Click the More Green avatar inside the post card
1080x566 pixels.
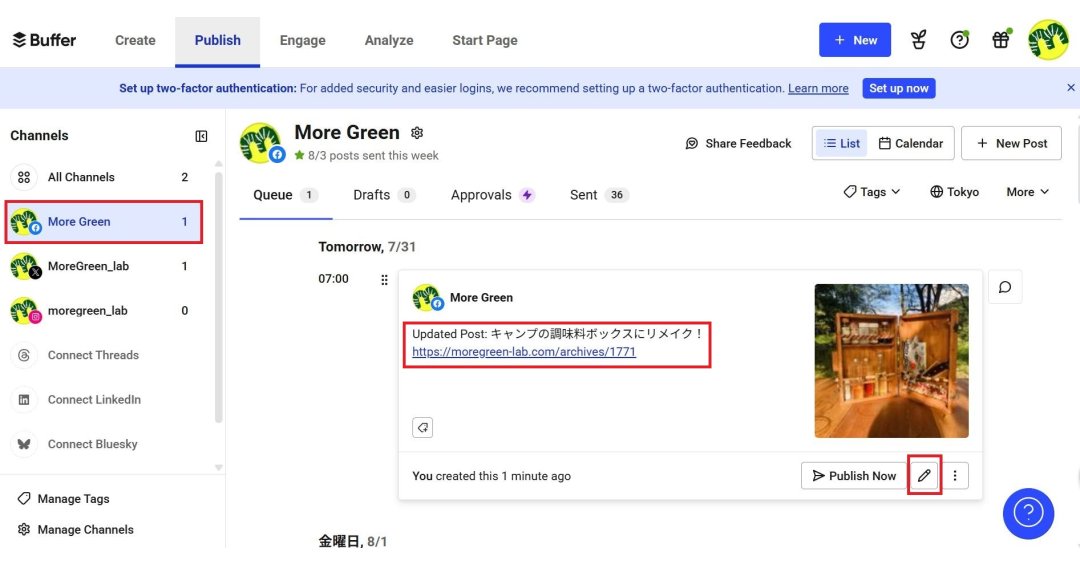[x=427, y=297]
